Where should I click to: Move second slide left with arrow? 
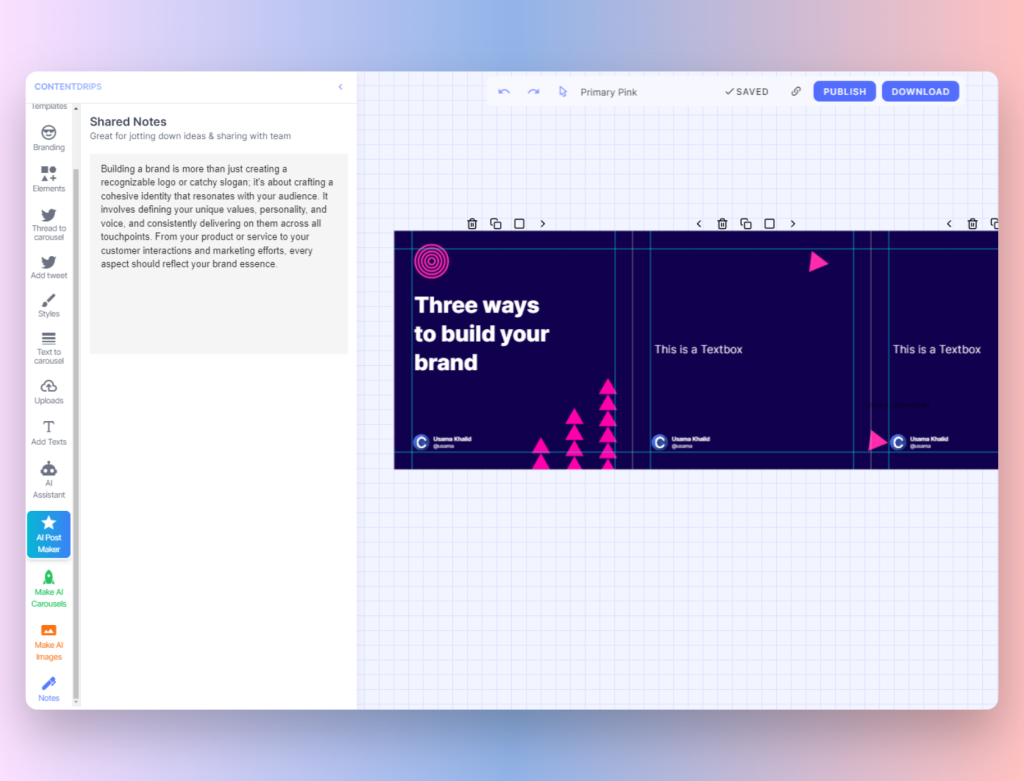click(699, 224)
